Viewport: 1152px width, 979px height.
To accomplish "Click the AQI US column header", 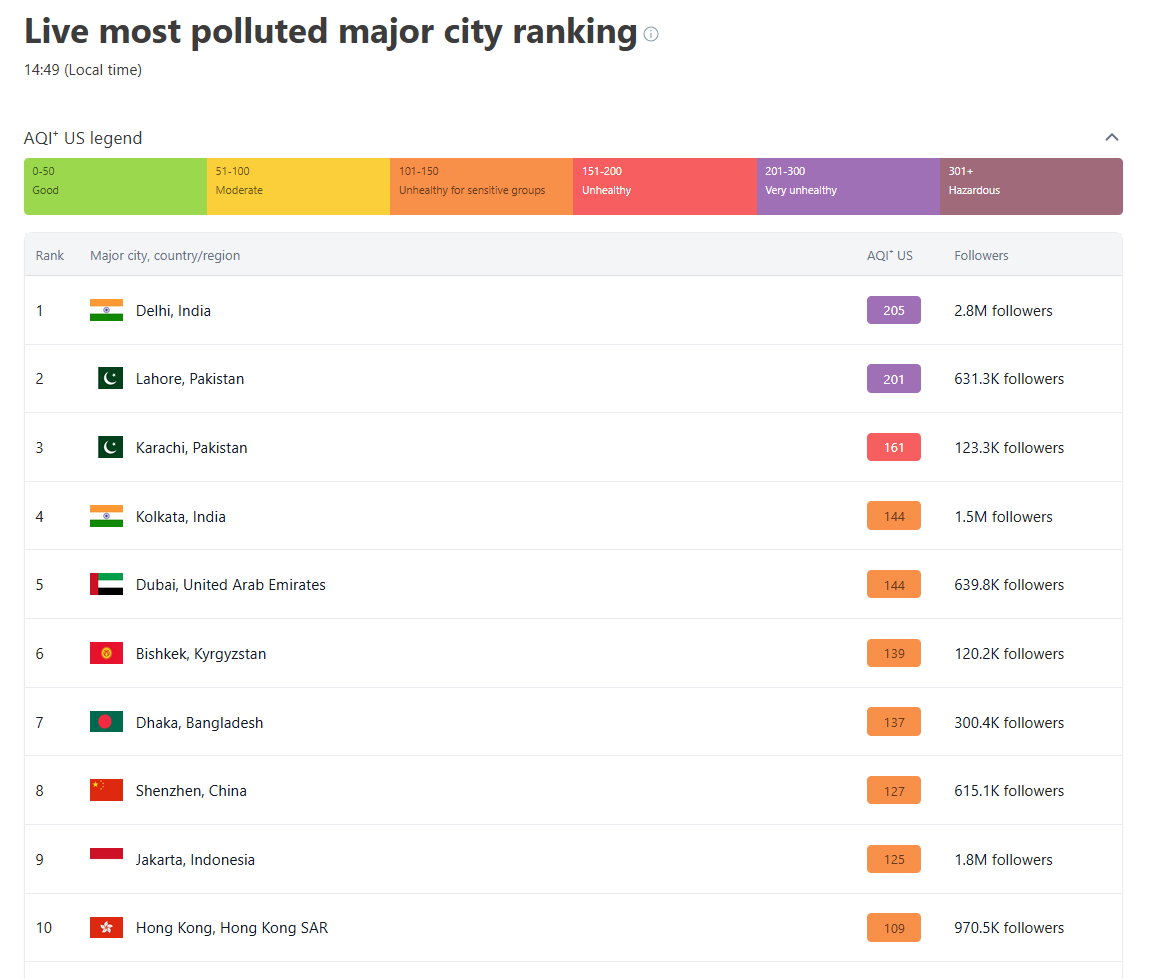I will (x=889, y=256).
